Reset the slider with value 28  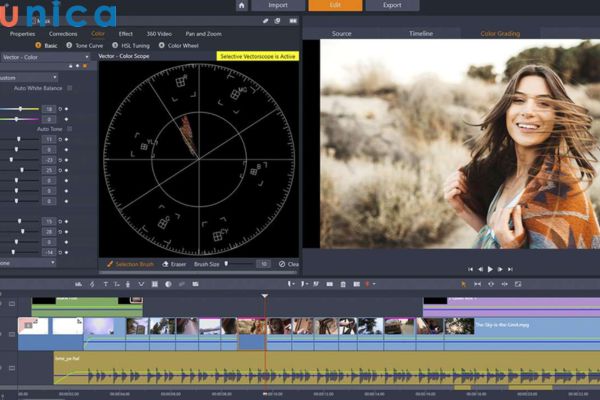click(x=60, y=232)
